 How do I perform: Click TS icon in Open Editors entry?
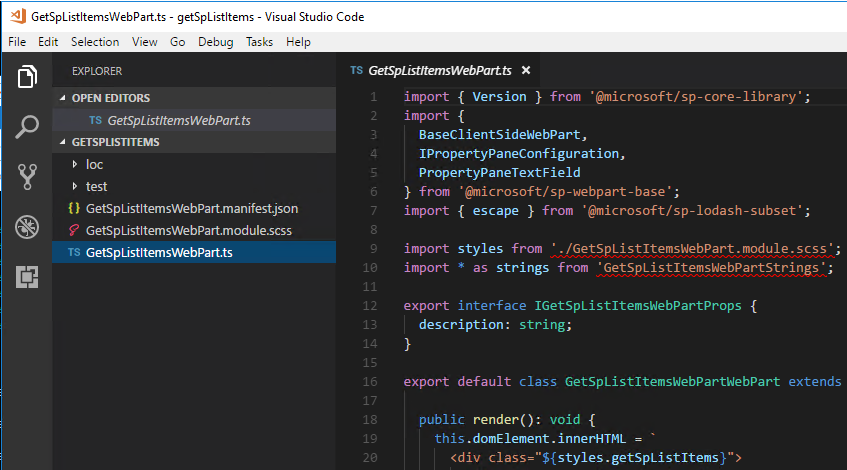tap(96, 120)
